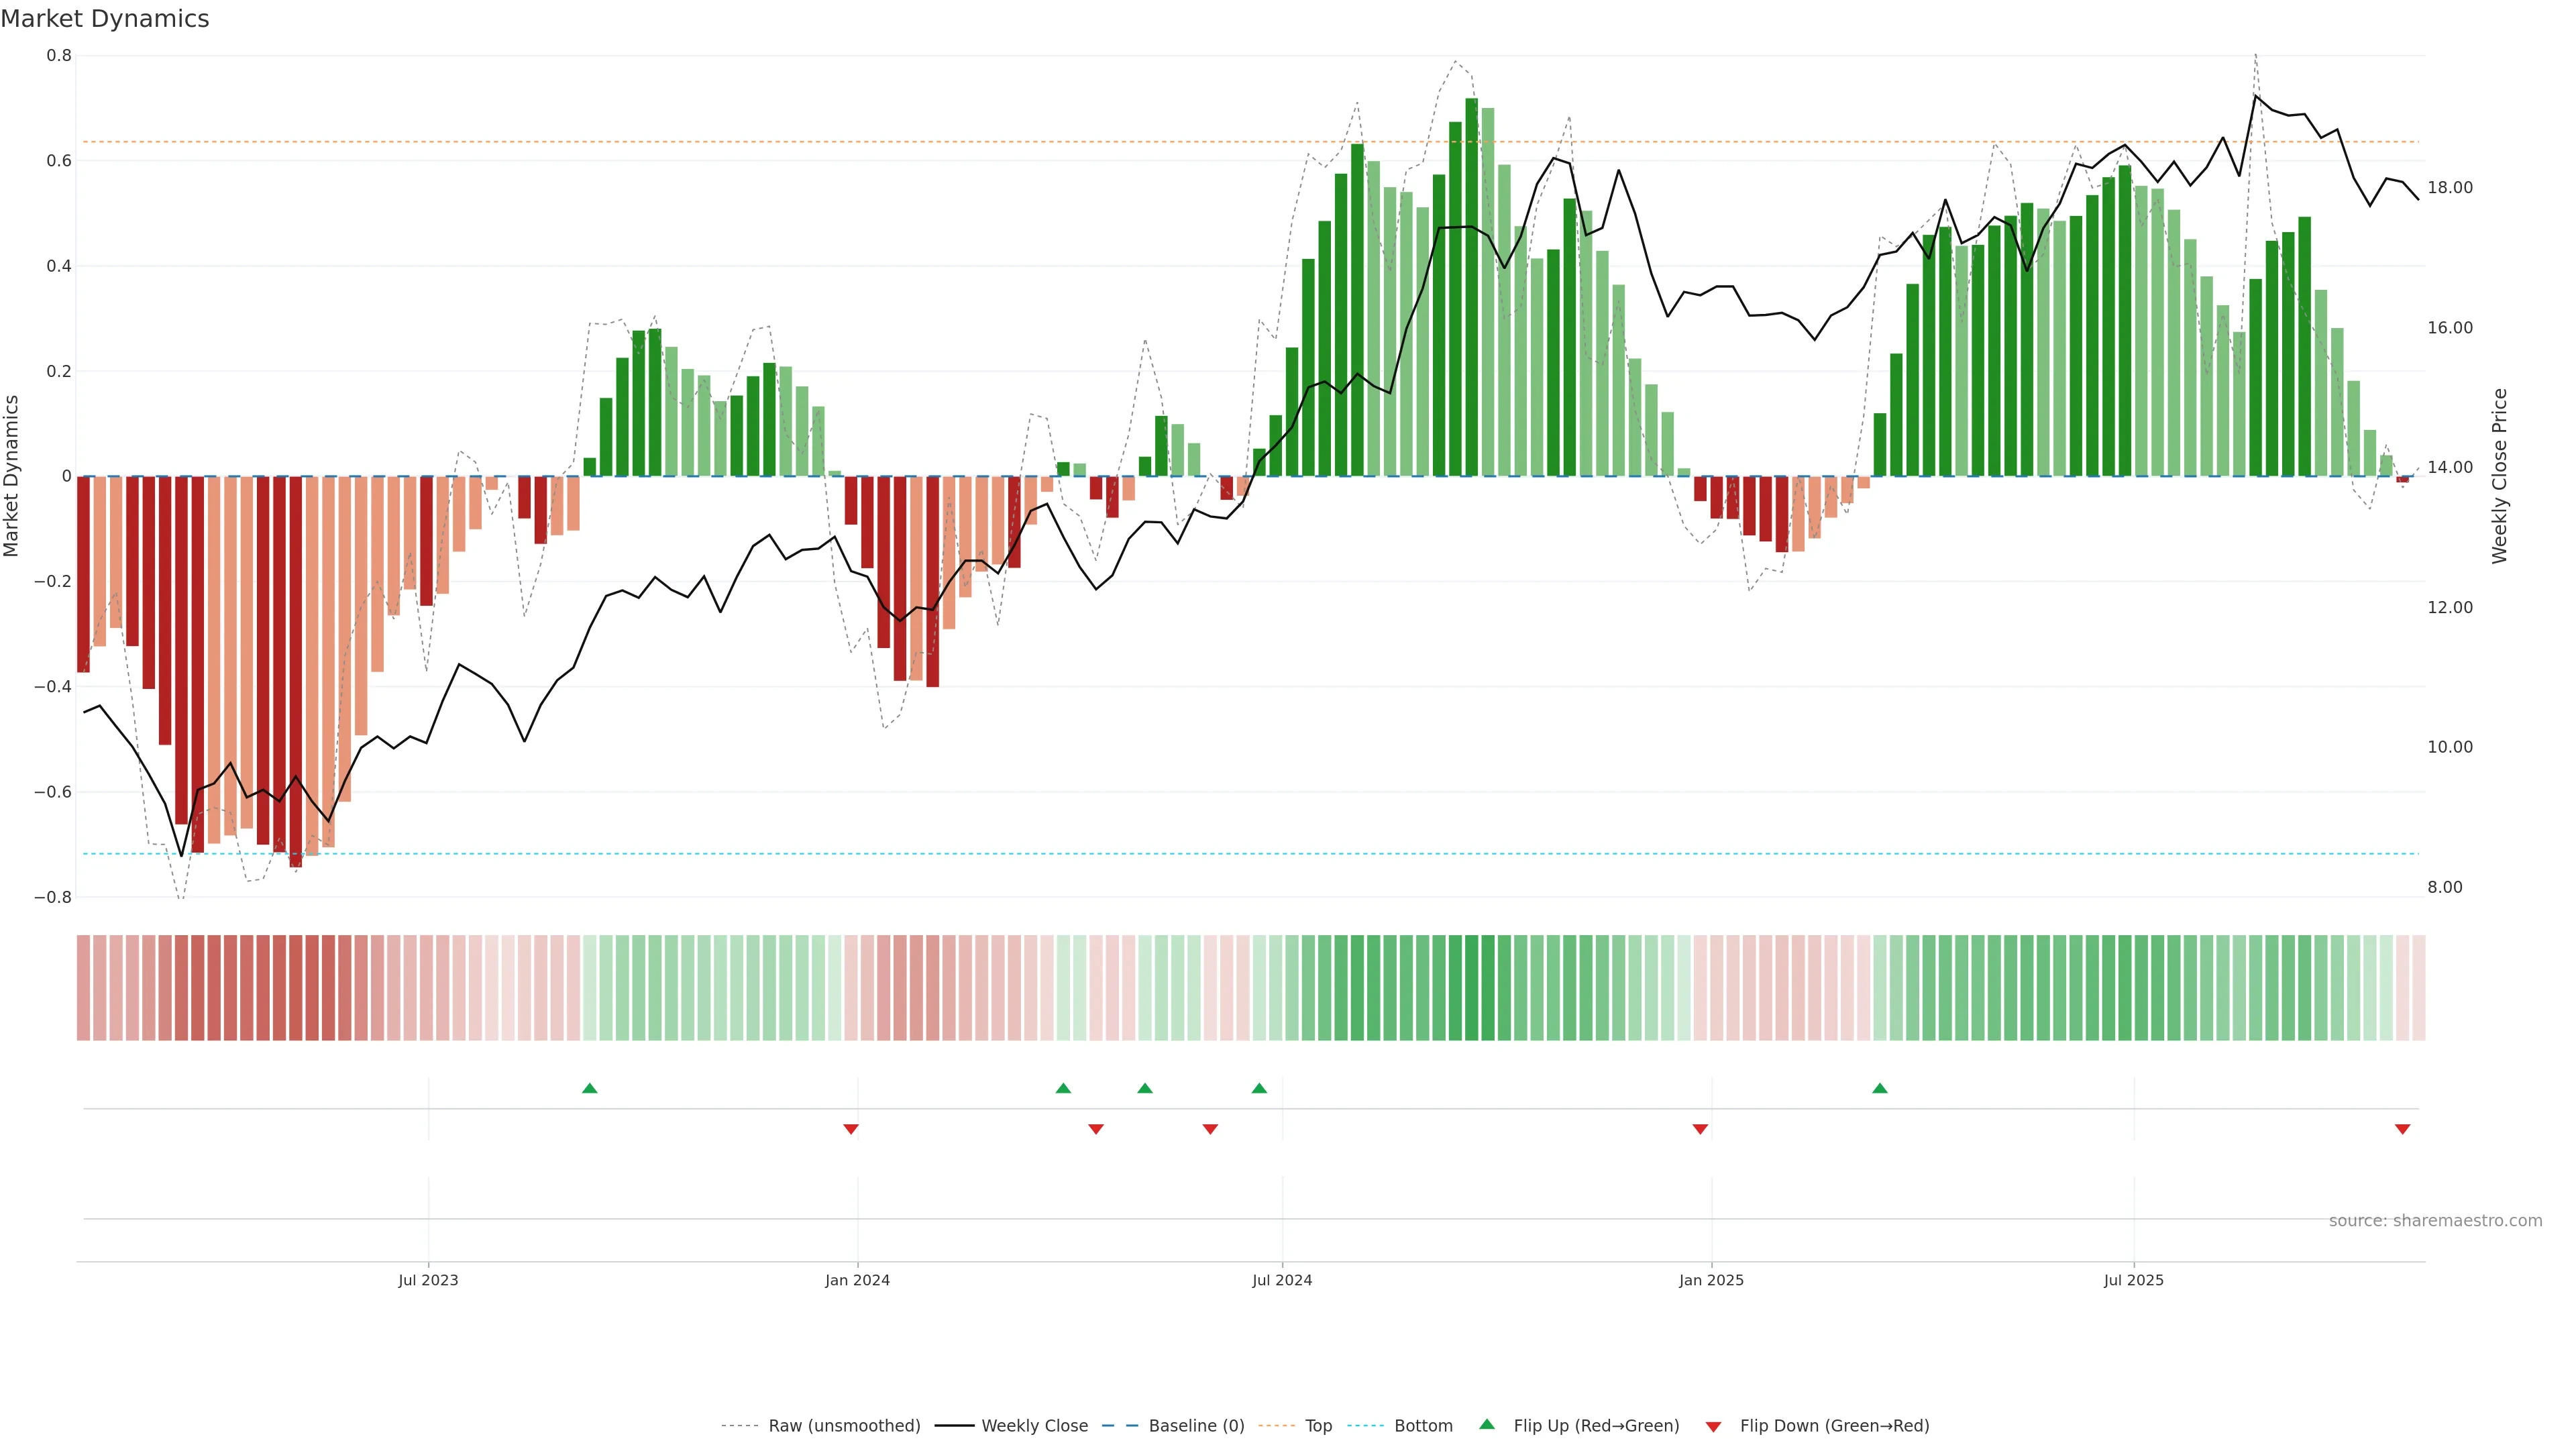Toggle the Weekly Close legend entry
This screenshot has height=1449, width=2576.
coord(1034,1425)
